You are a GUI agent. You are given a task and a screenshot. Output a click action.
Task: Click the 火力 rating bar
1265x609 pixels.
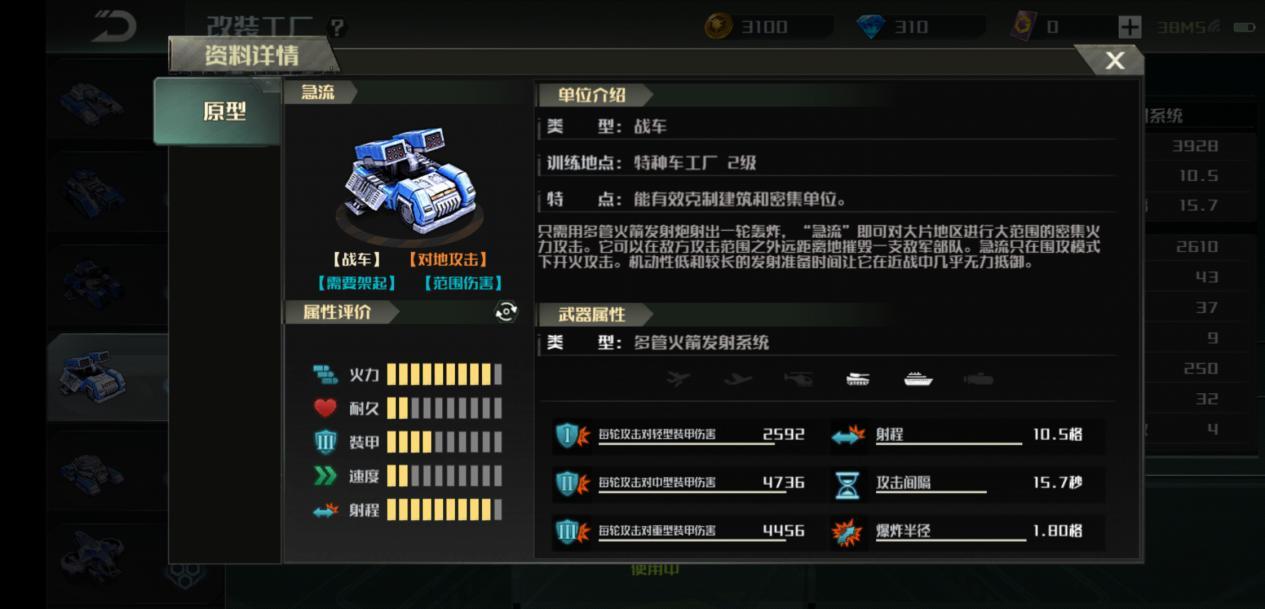tap(444, 375)
